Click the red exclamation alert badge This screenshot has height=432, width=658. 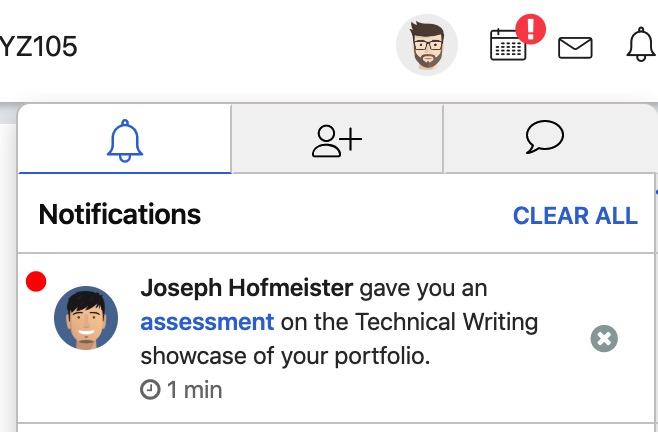point(530,29)
